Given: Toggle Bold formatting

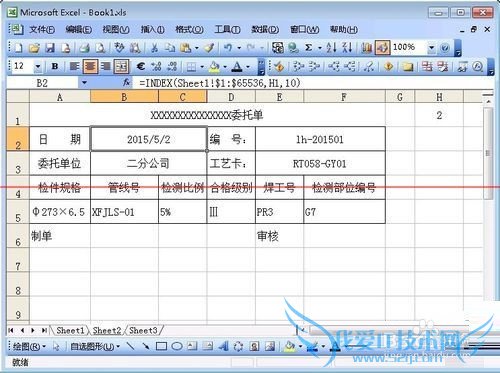Looking at the screenshot, I should click(x=55, y=67).
